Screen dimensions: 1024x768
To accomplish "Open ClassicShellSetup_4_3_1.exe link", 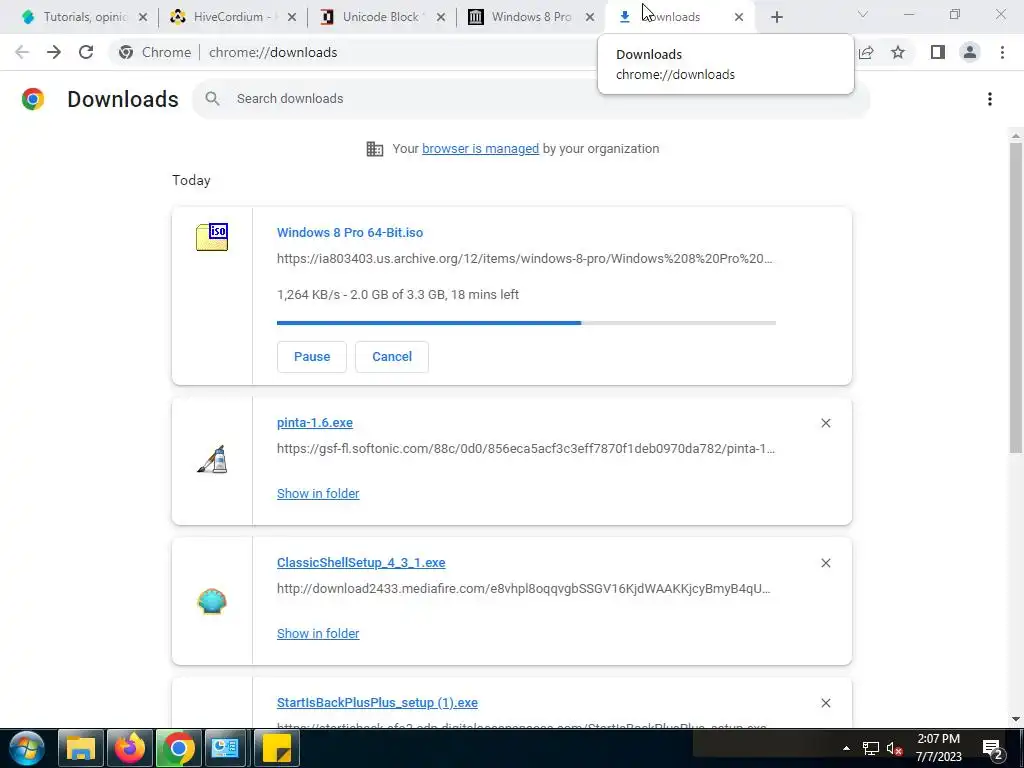I will click(361, 562).
